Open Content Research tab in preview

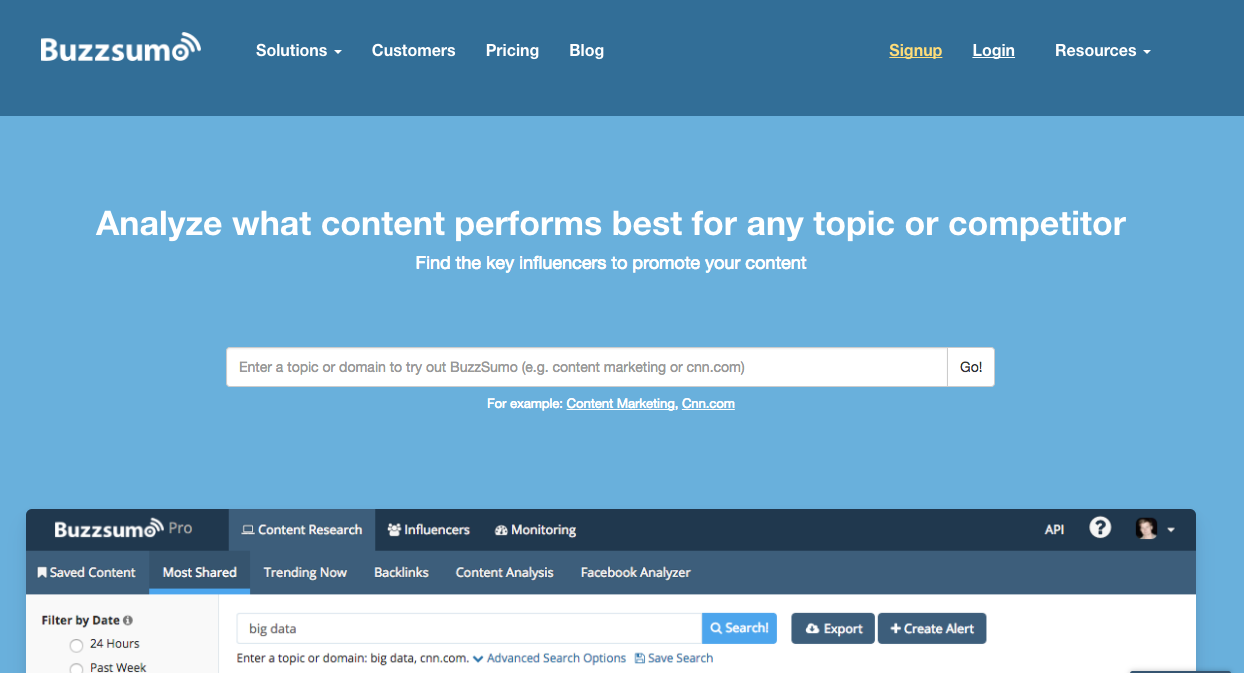302,530
